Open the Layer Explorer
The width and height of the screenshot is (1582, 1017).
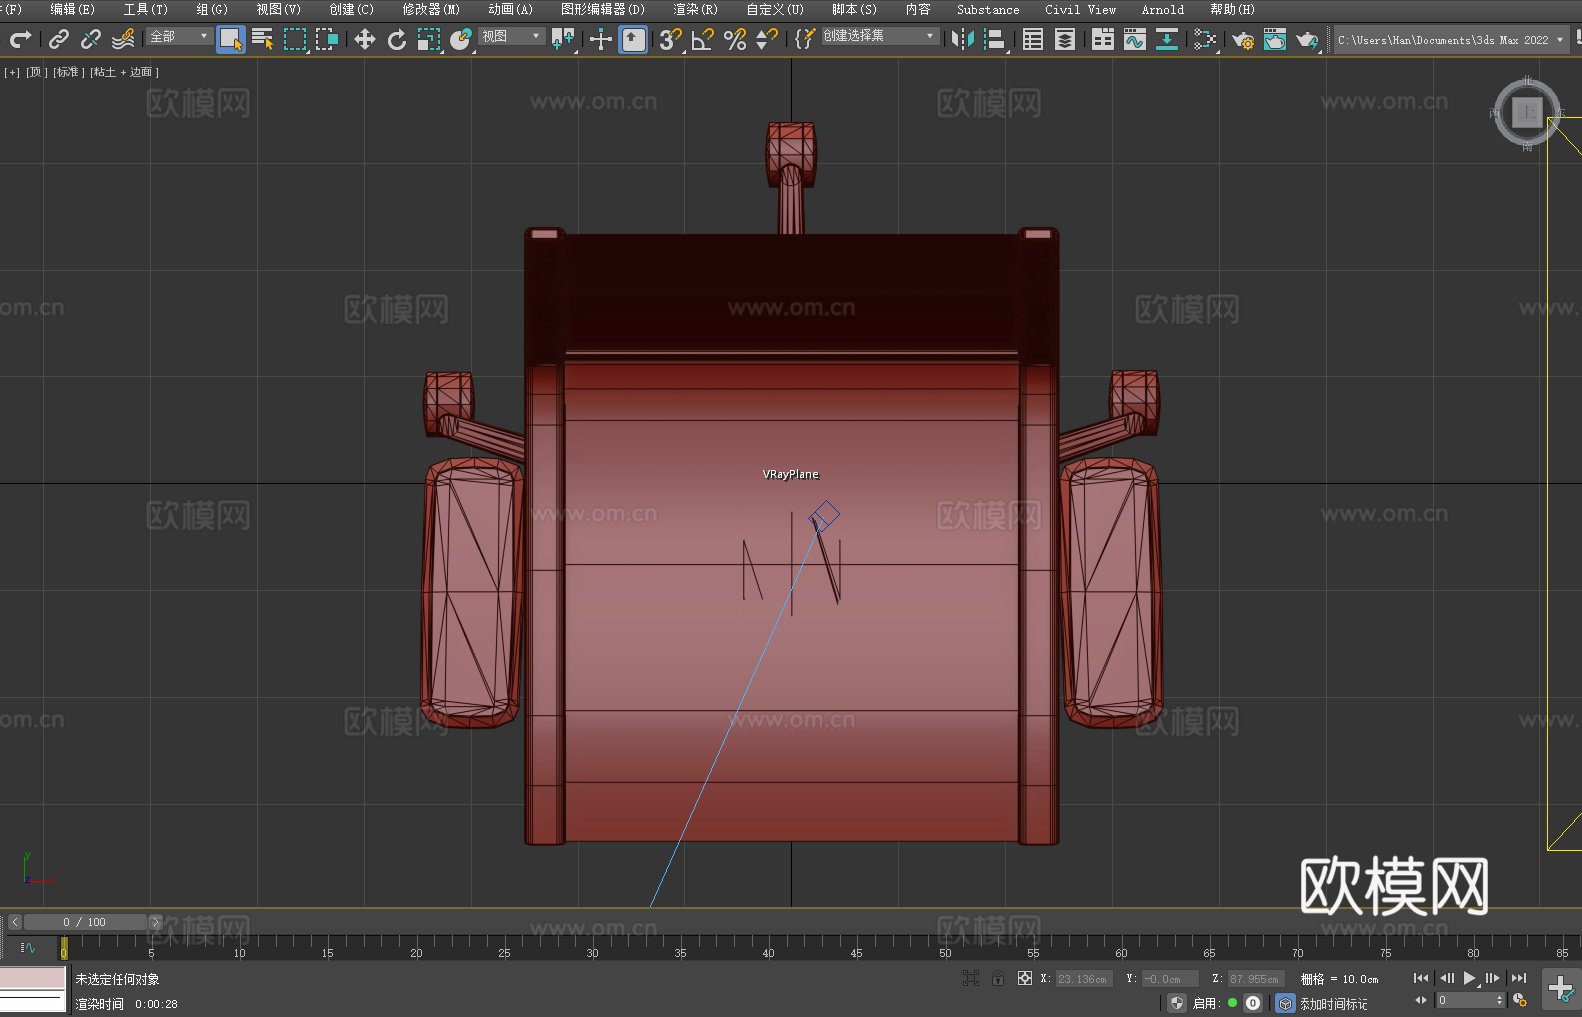point(1065,39)
